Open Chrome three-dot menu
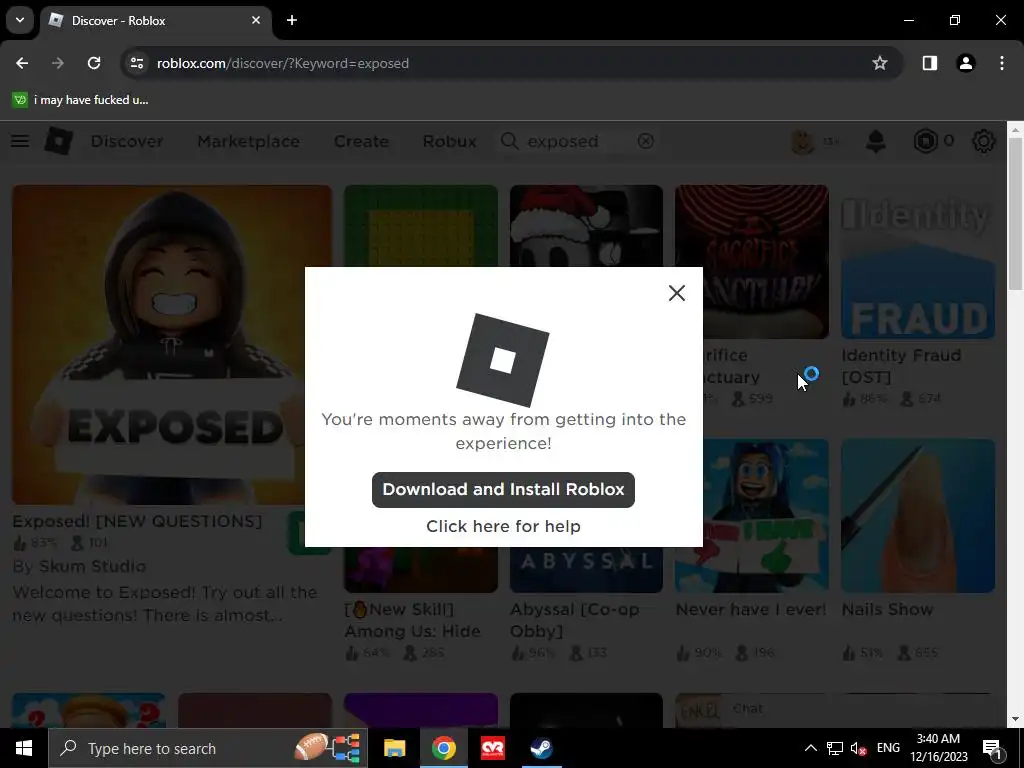 pos(1001,63)
